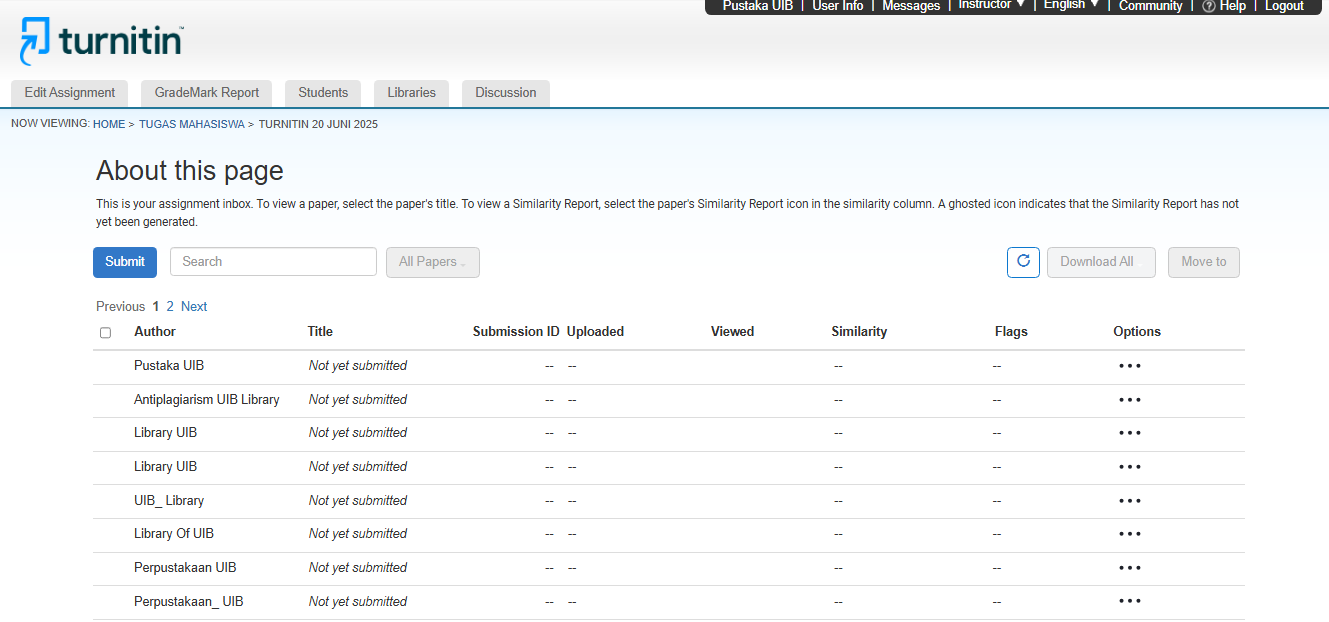
Task: Tick the select-all checkbox beside Author
Action: pyautogui.click(x=106, y=333)
